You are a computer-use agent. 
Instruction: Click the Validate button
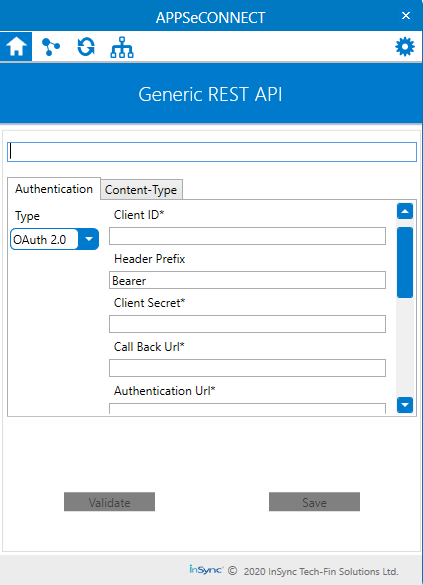point(109,502)
